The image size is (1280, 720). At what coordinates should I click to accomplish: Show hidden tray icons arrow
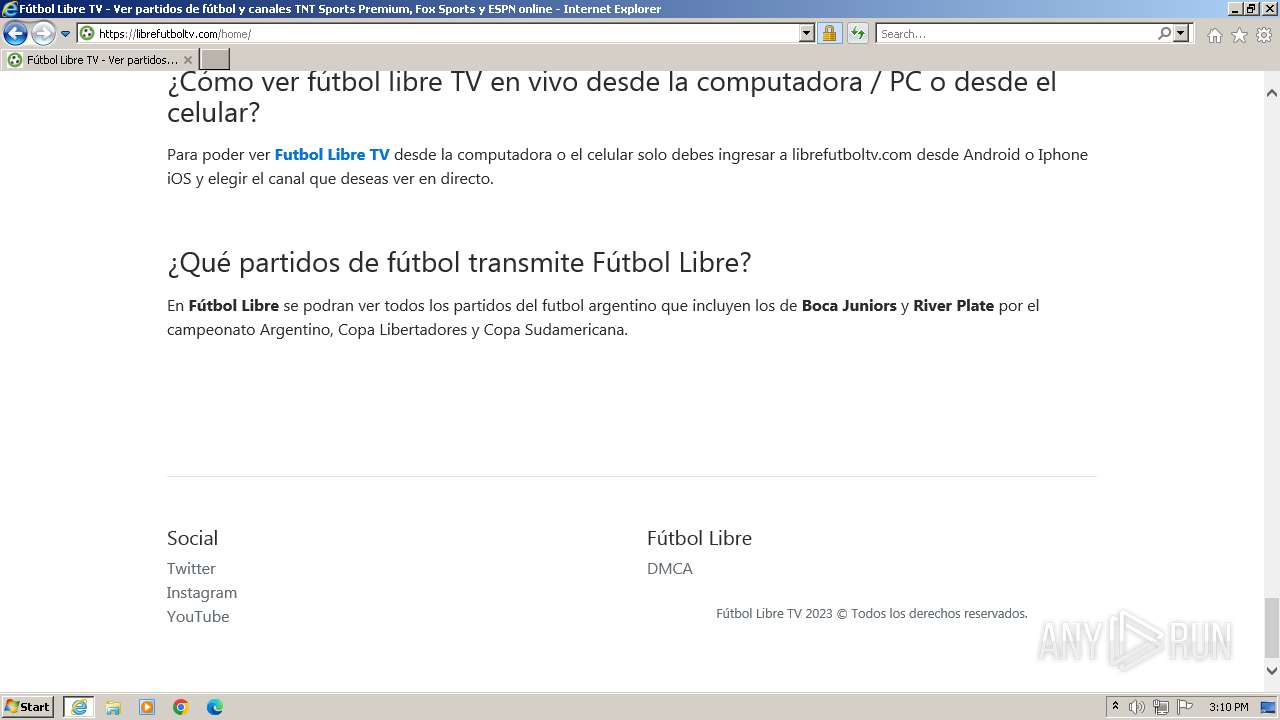1115,707
